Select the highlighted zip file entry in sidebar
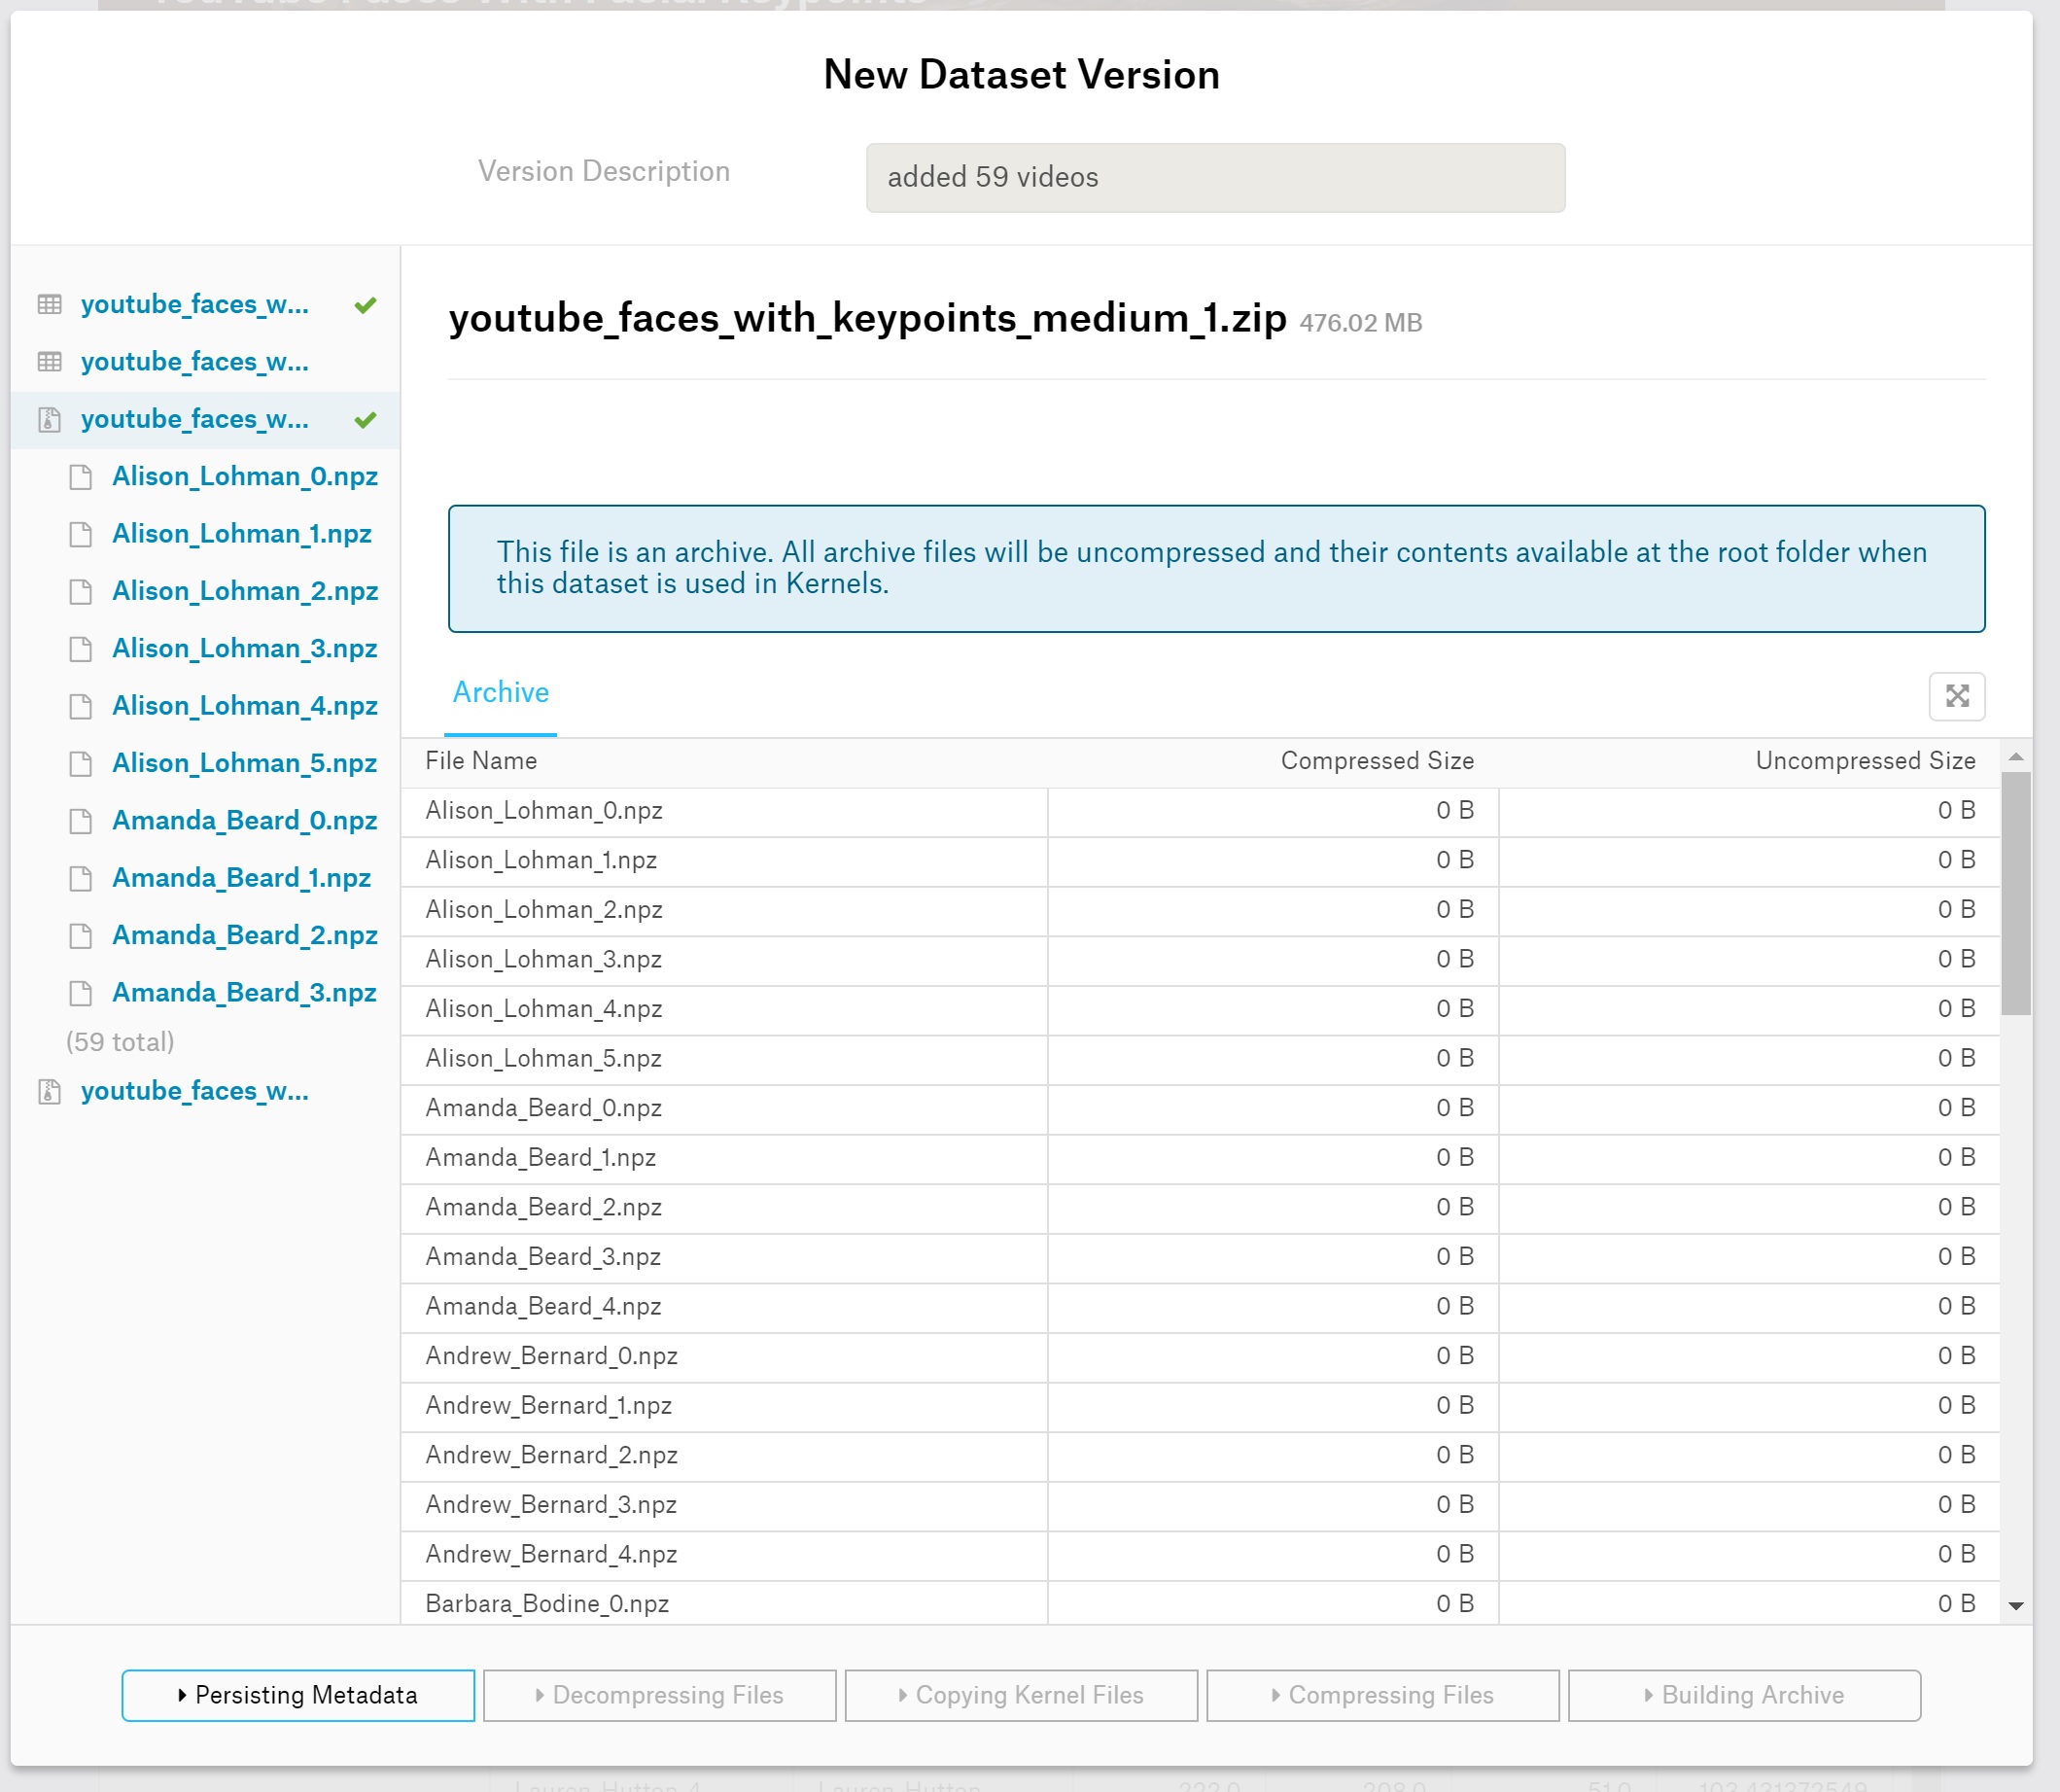Screen dimensions: 2060x1792 [x=195, y=419]
